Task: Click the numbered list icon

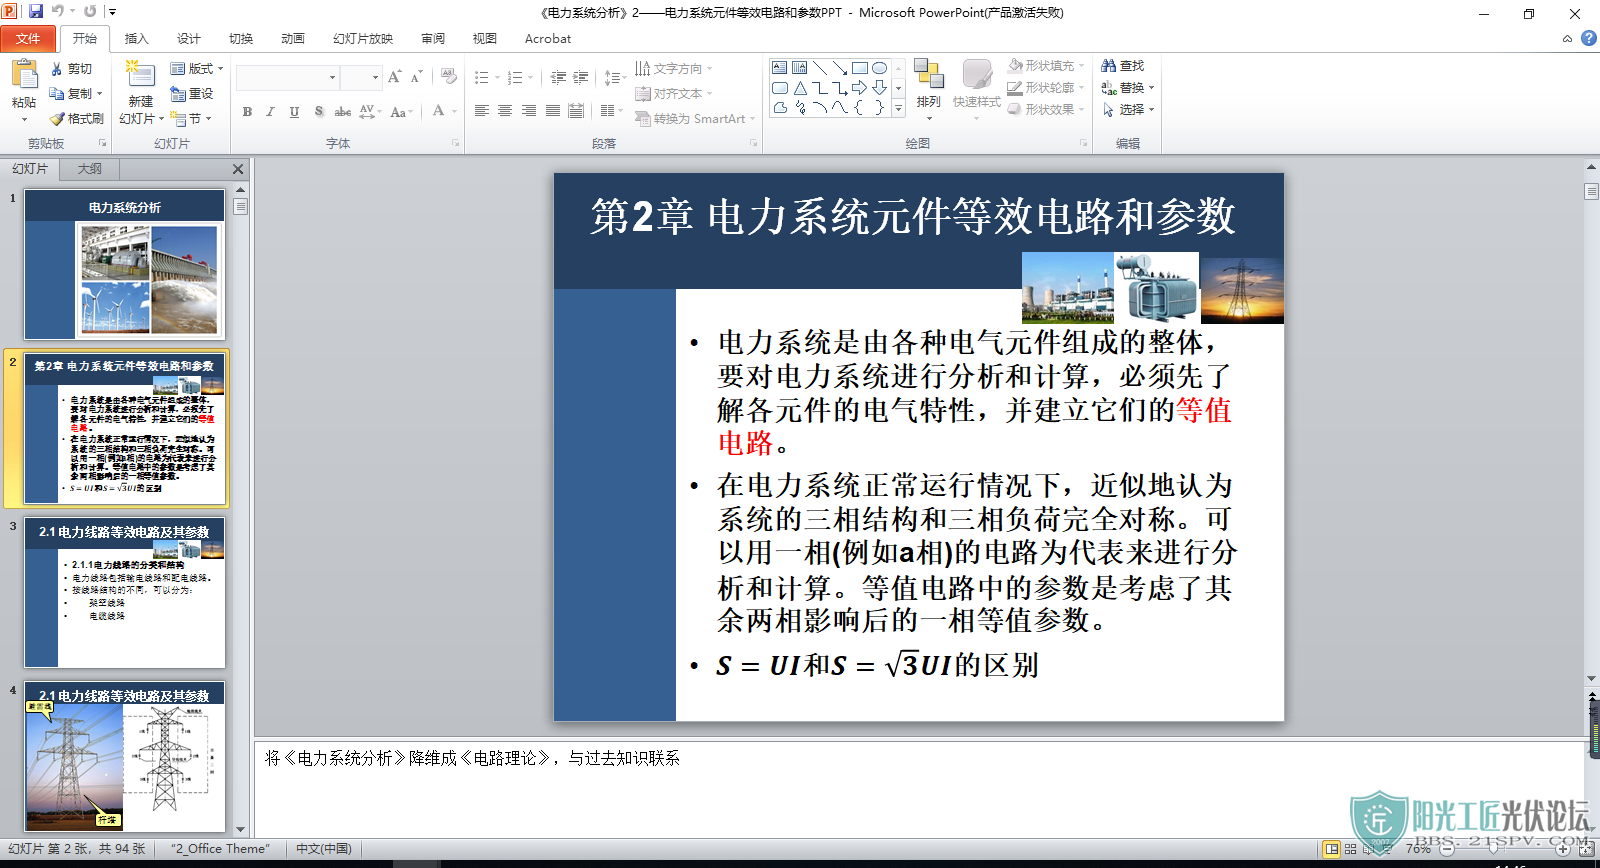Action: pos(514,77)
